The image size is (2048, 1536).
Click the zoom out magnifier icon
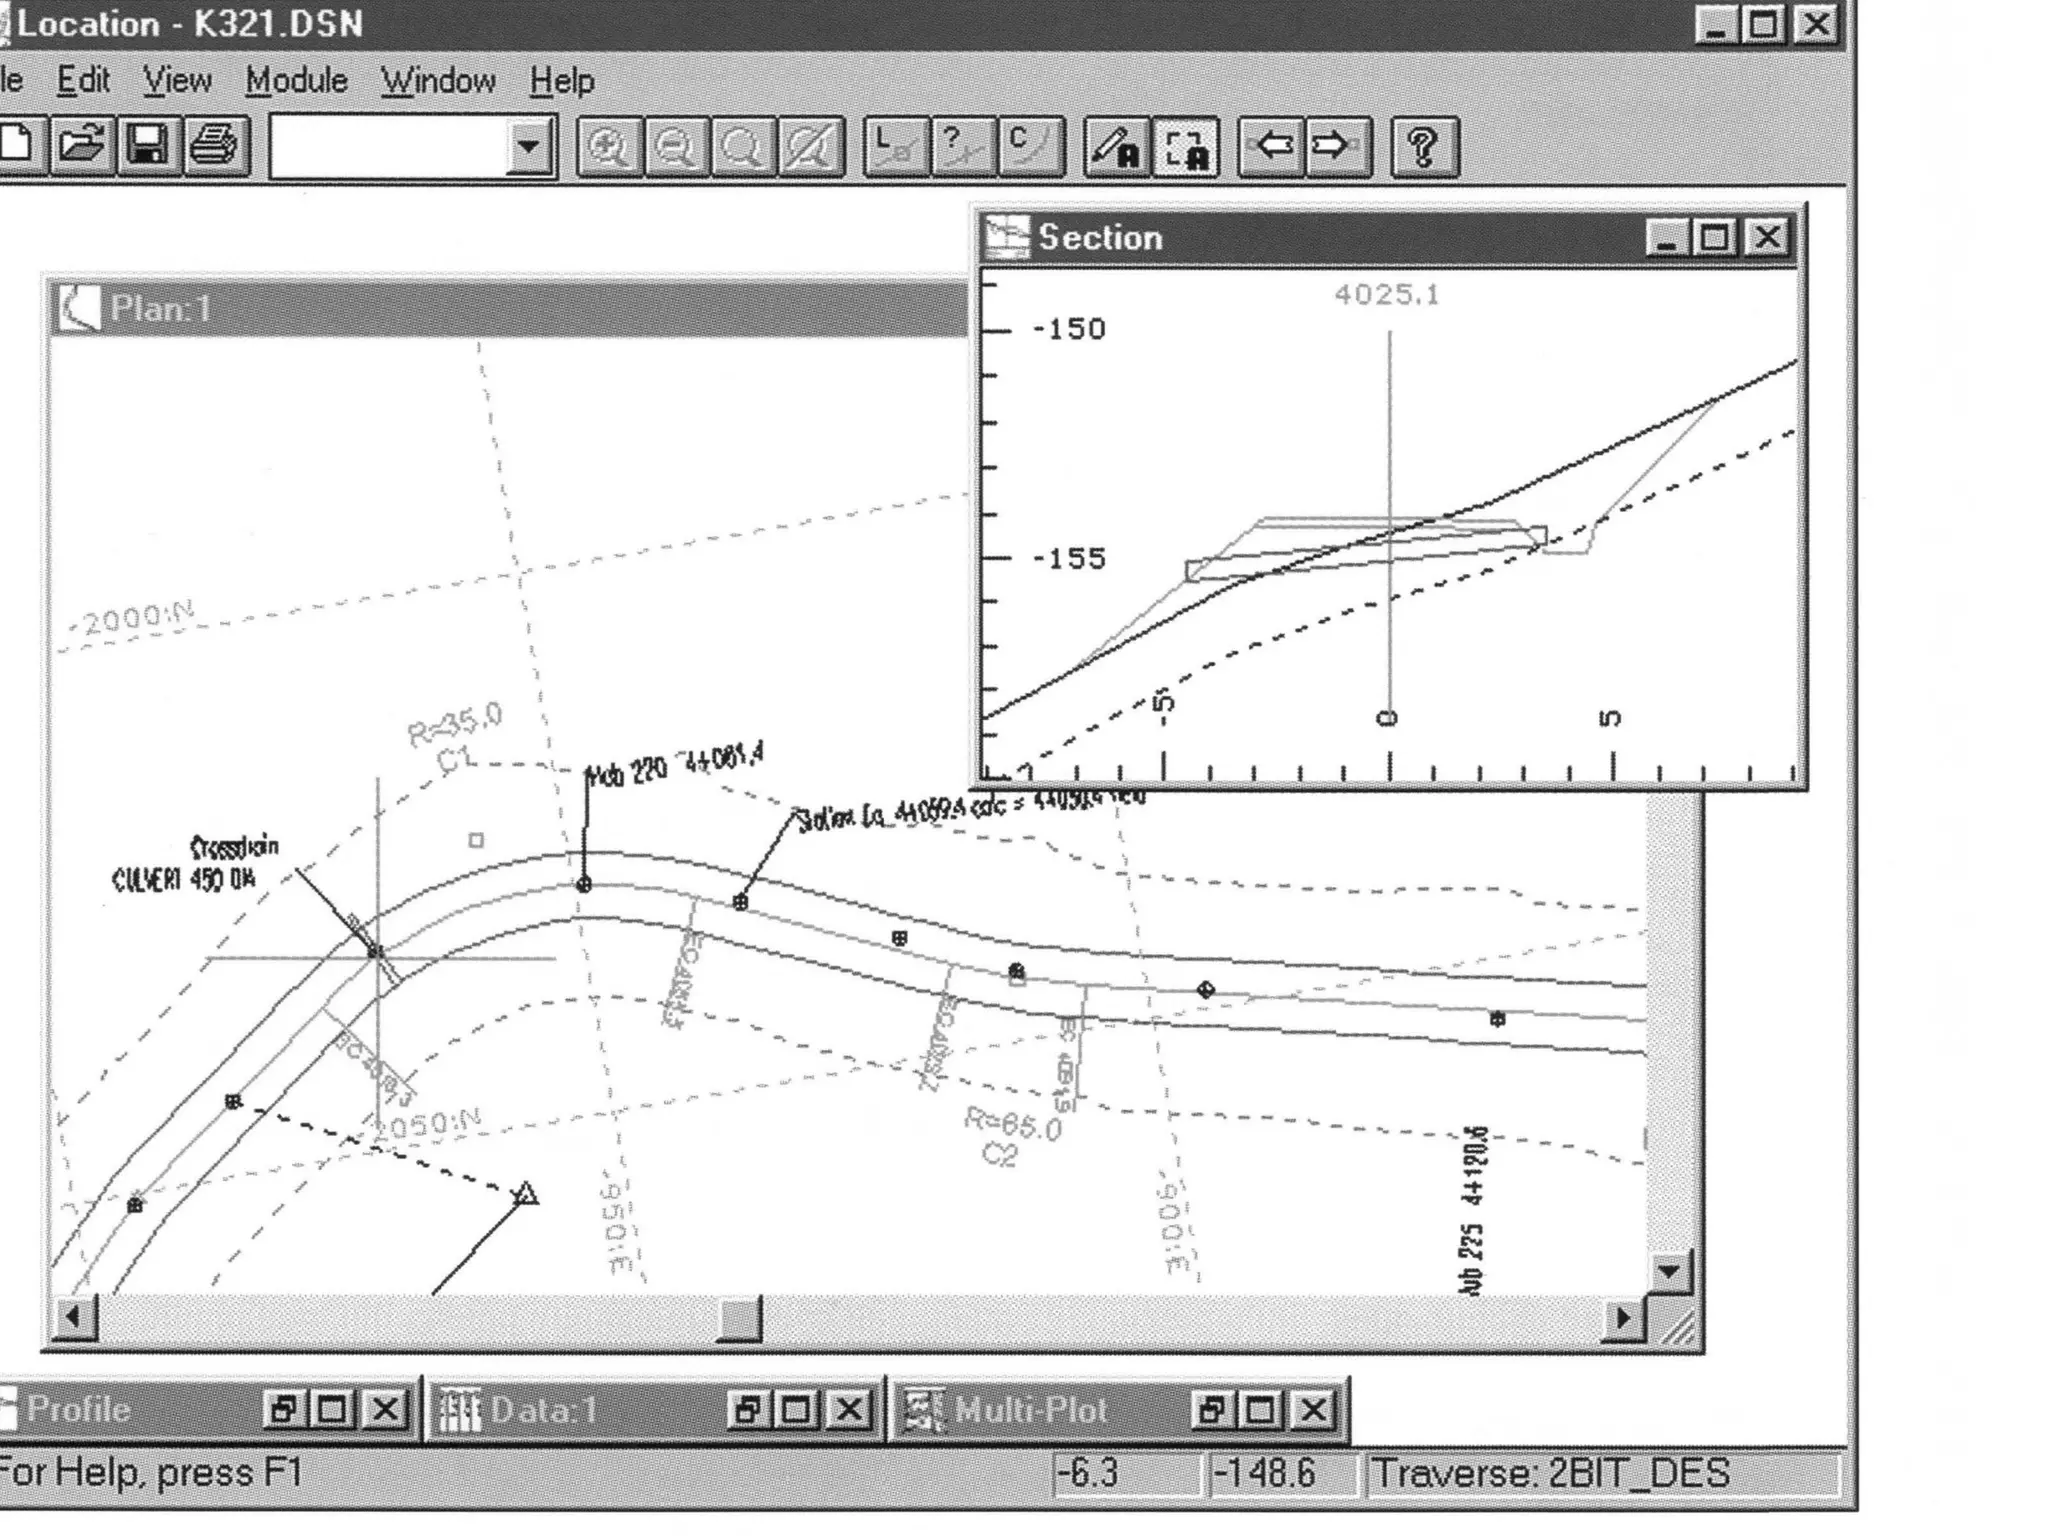click(x=676, y=148)
